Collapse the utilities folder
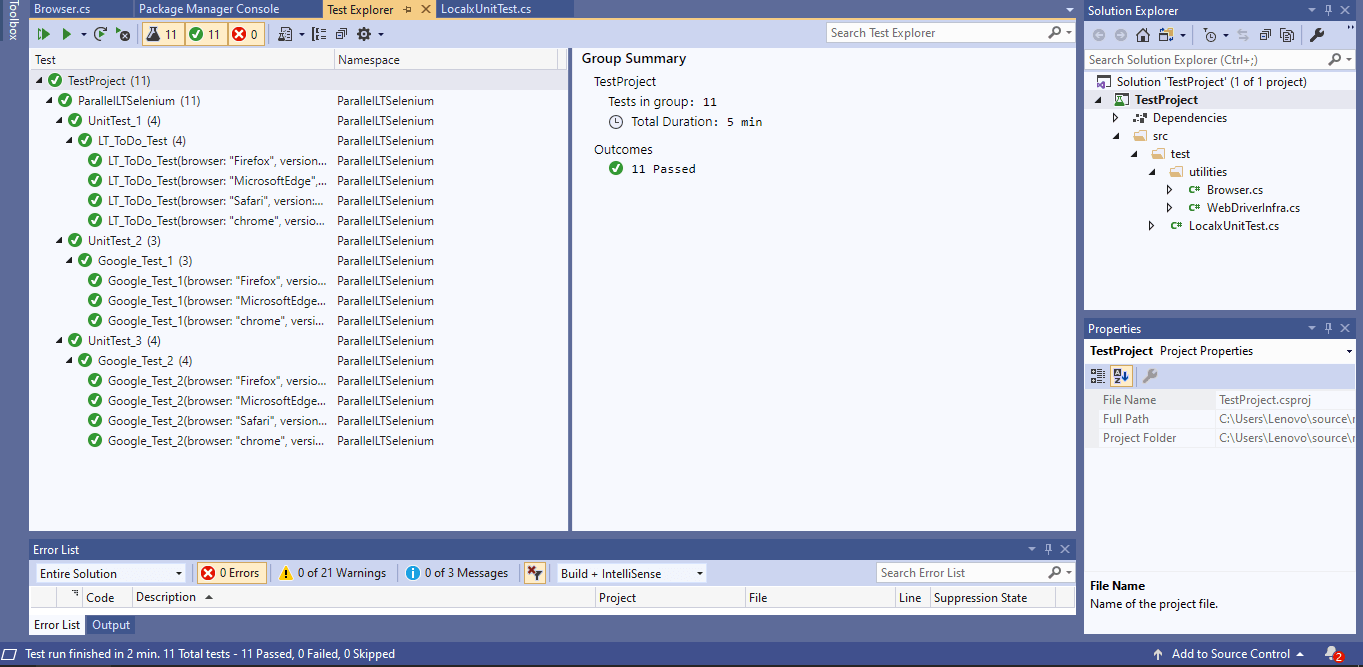The image size is (1363, 667). [x=1152, y=171]
